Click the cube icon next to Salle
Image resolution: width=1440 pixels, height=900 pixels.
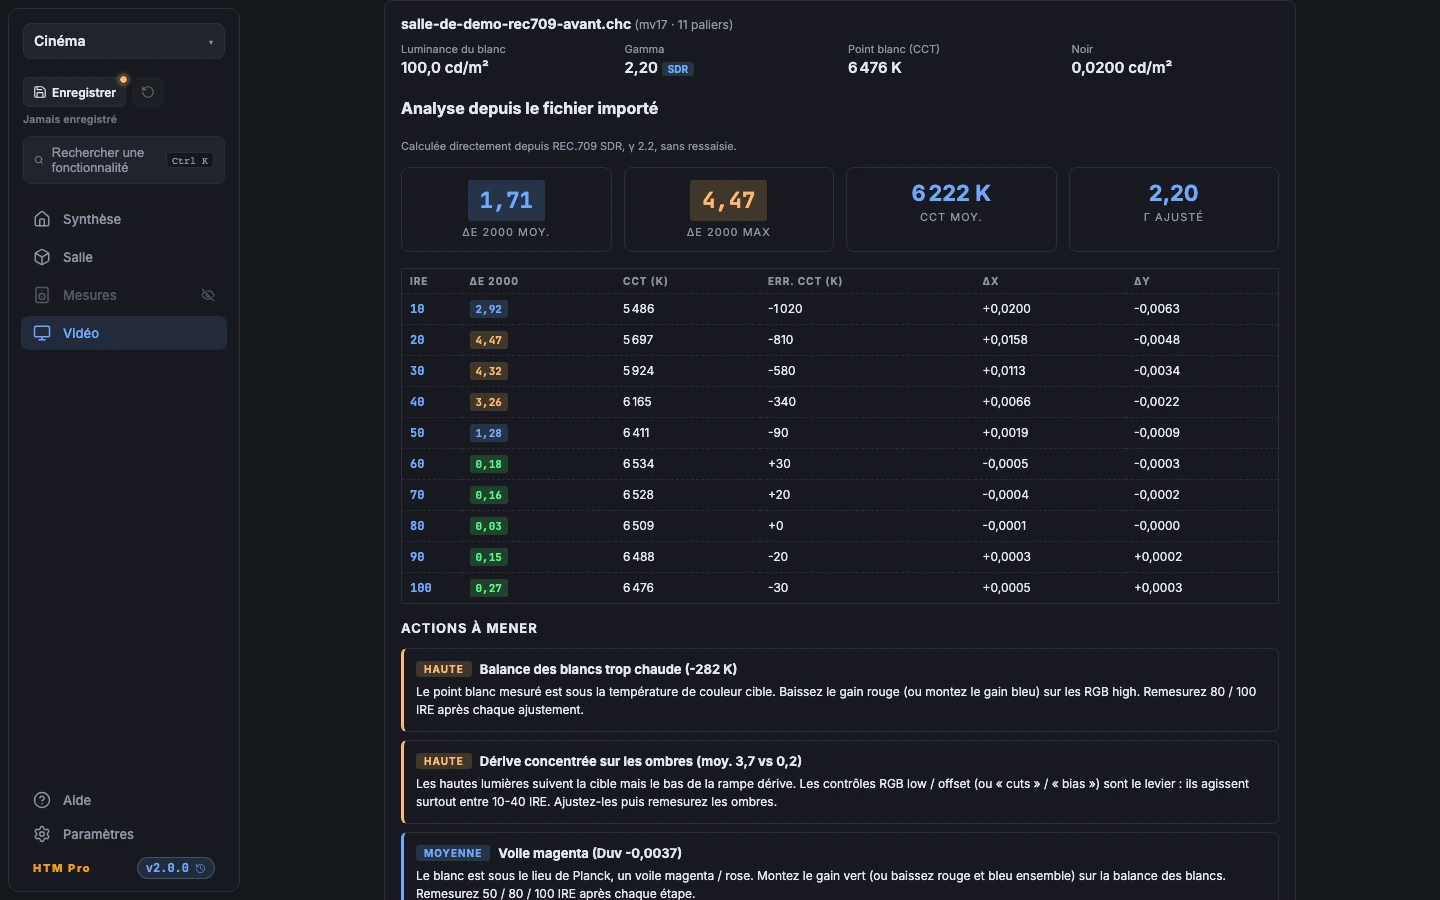pyautogui.click(x=42, y=257)
